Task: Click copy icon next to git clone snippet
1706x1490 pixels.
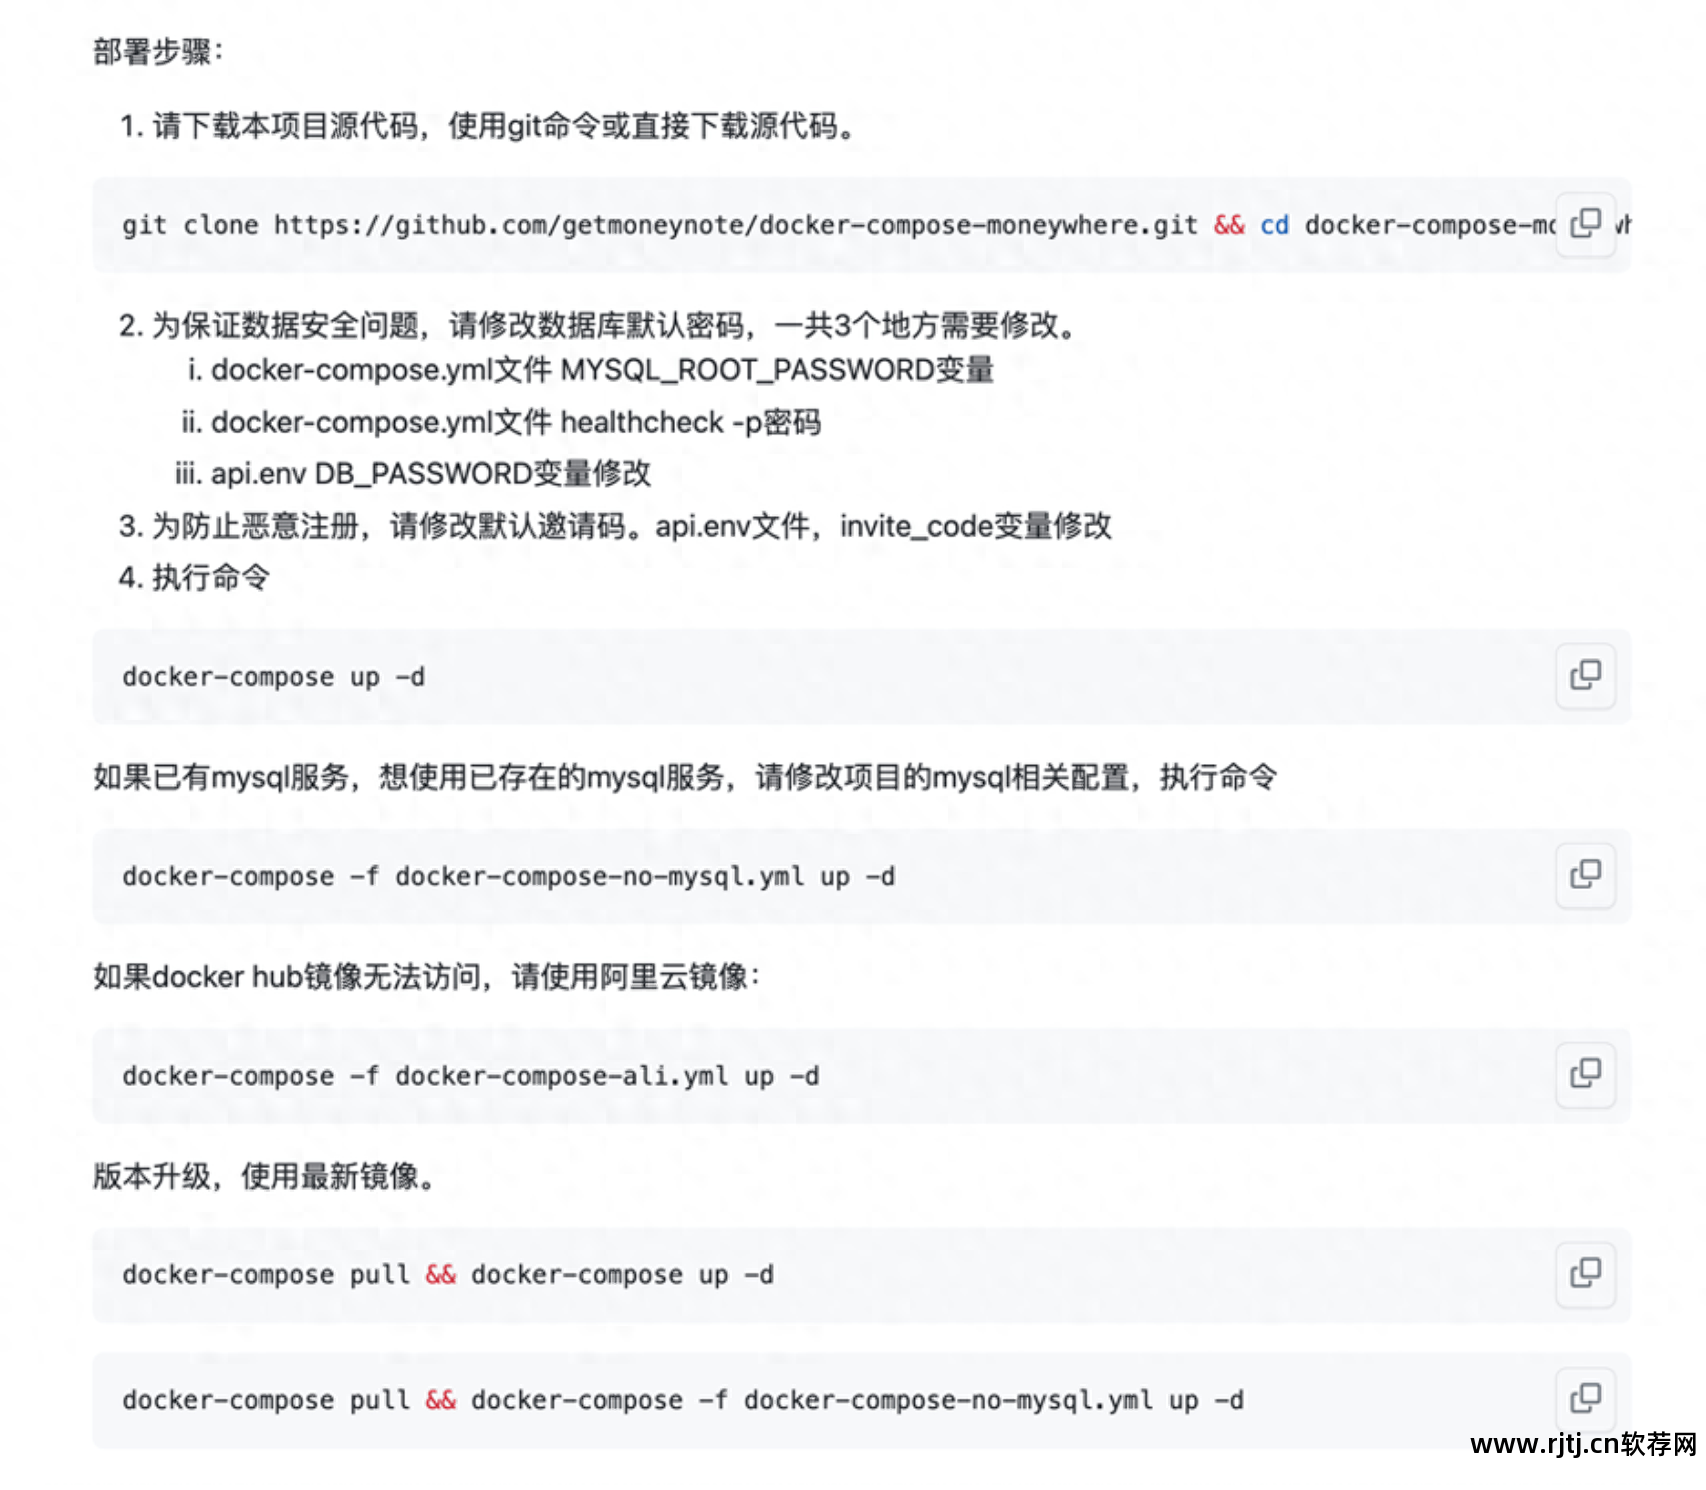Action: pos(1586,225)
